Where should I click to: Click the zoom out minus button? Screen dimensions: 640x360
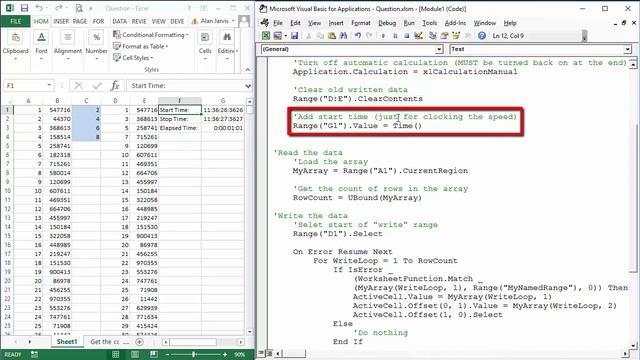click(168, 354)
